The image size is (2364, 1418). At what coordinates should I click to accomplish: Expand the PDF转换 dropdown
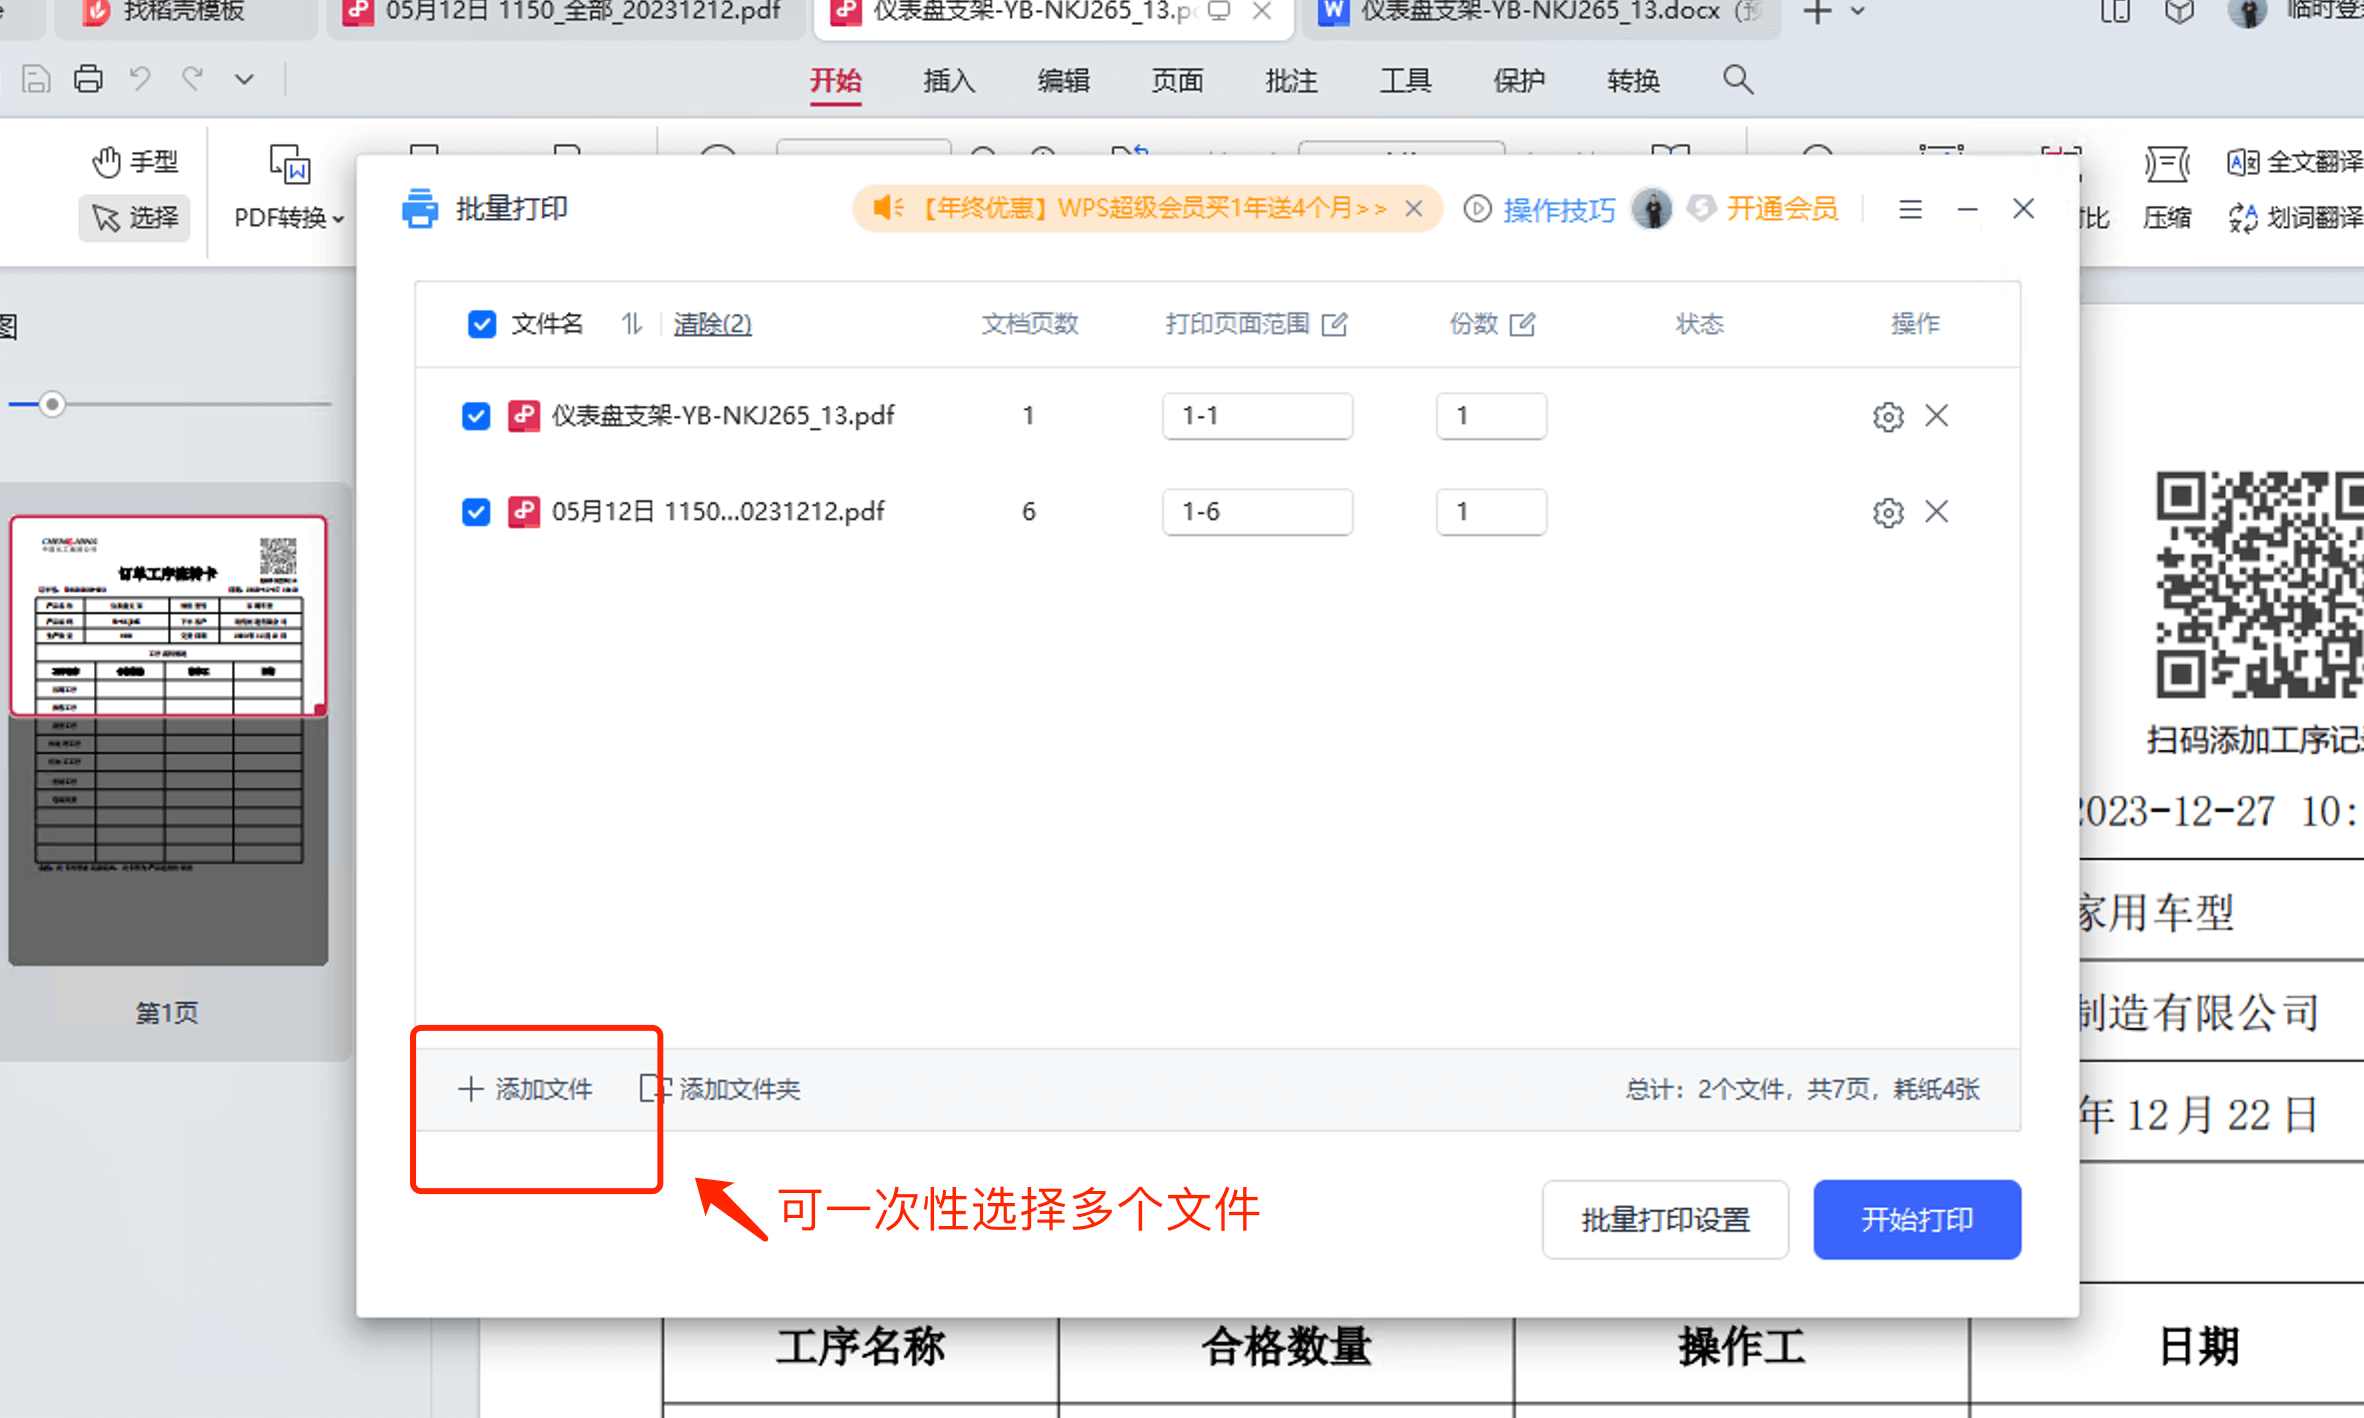[338, 218]
